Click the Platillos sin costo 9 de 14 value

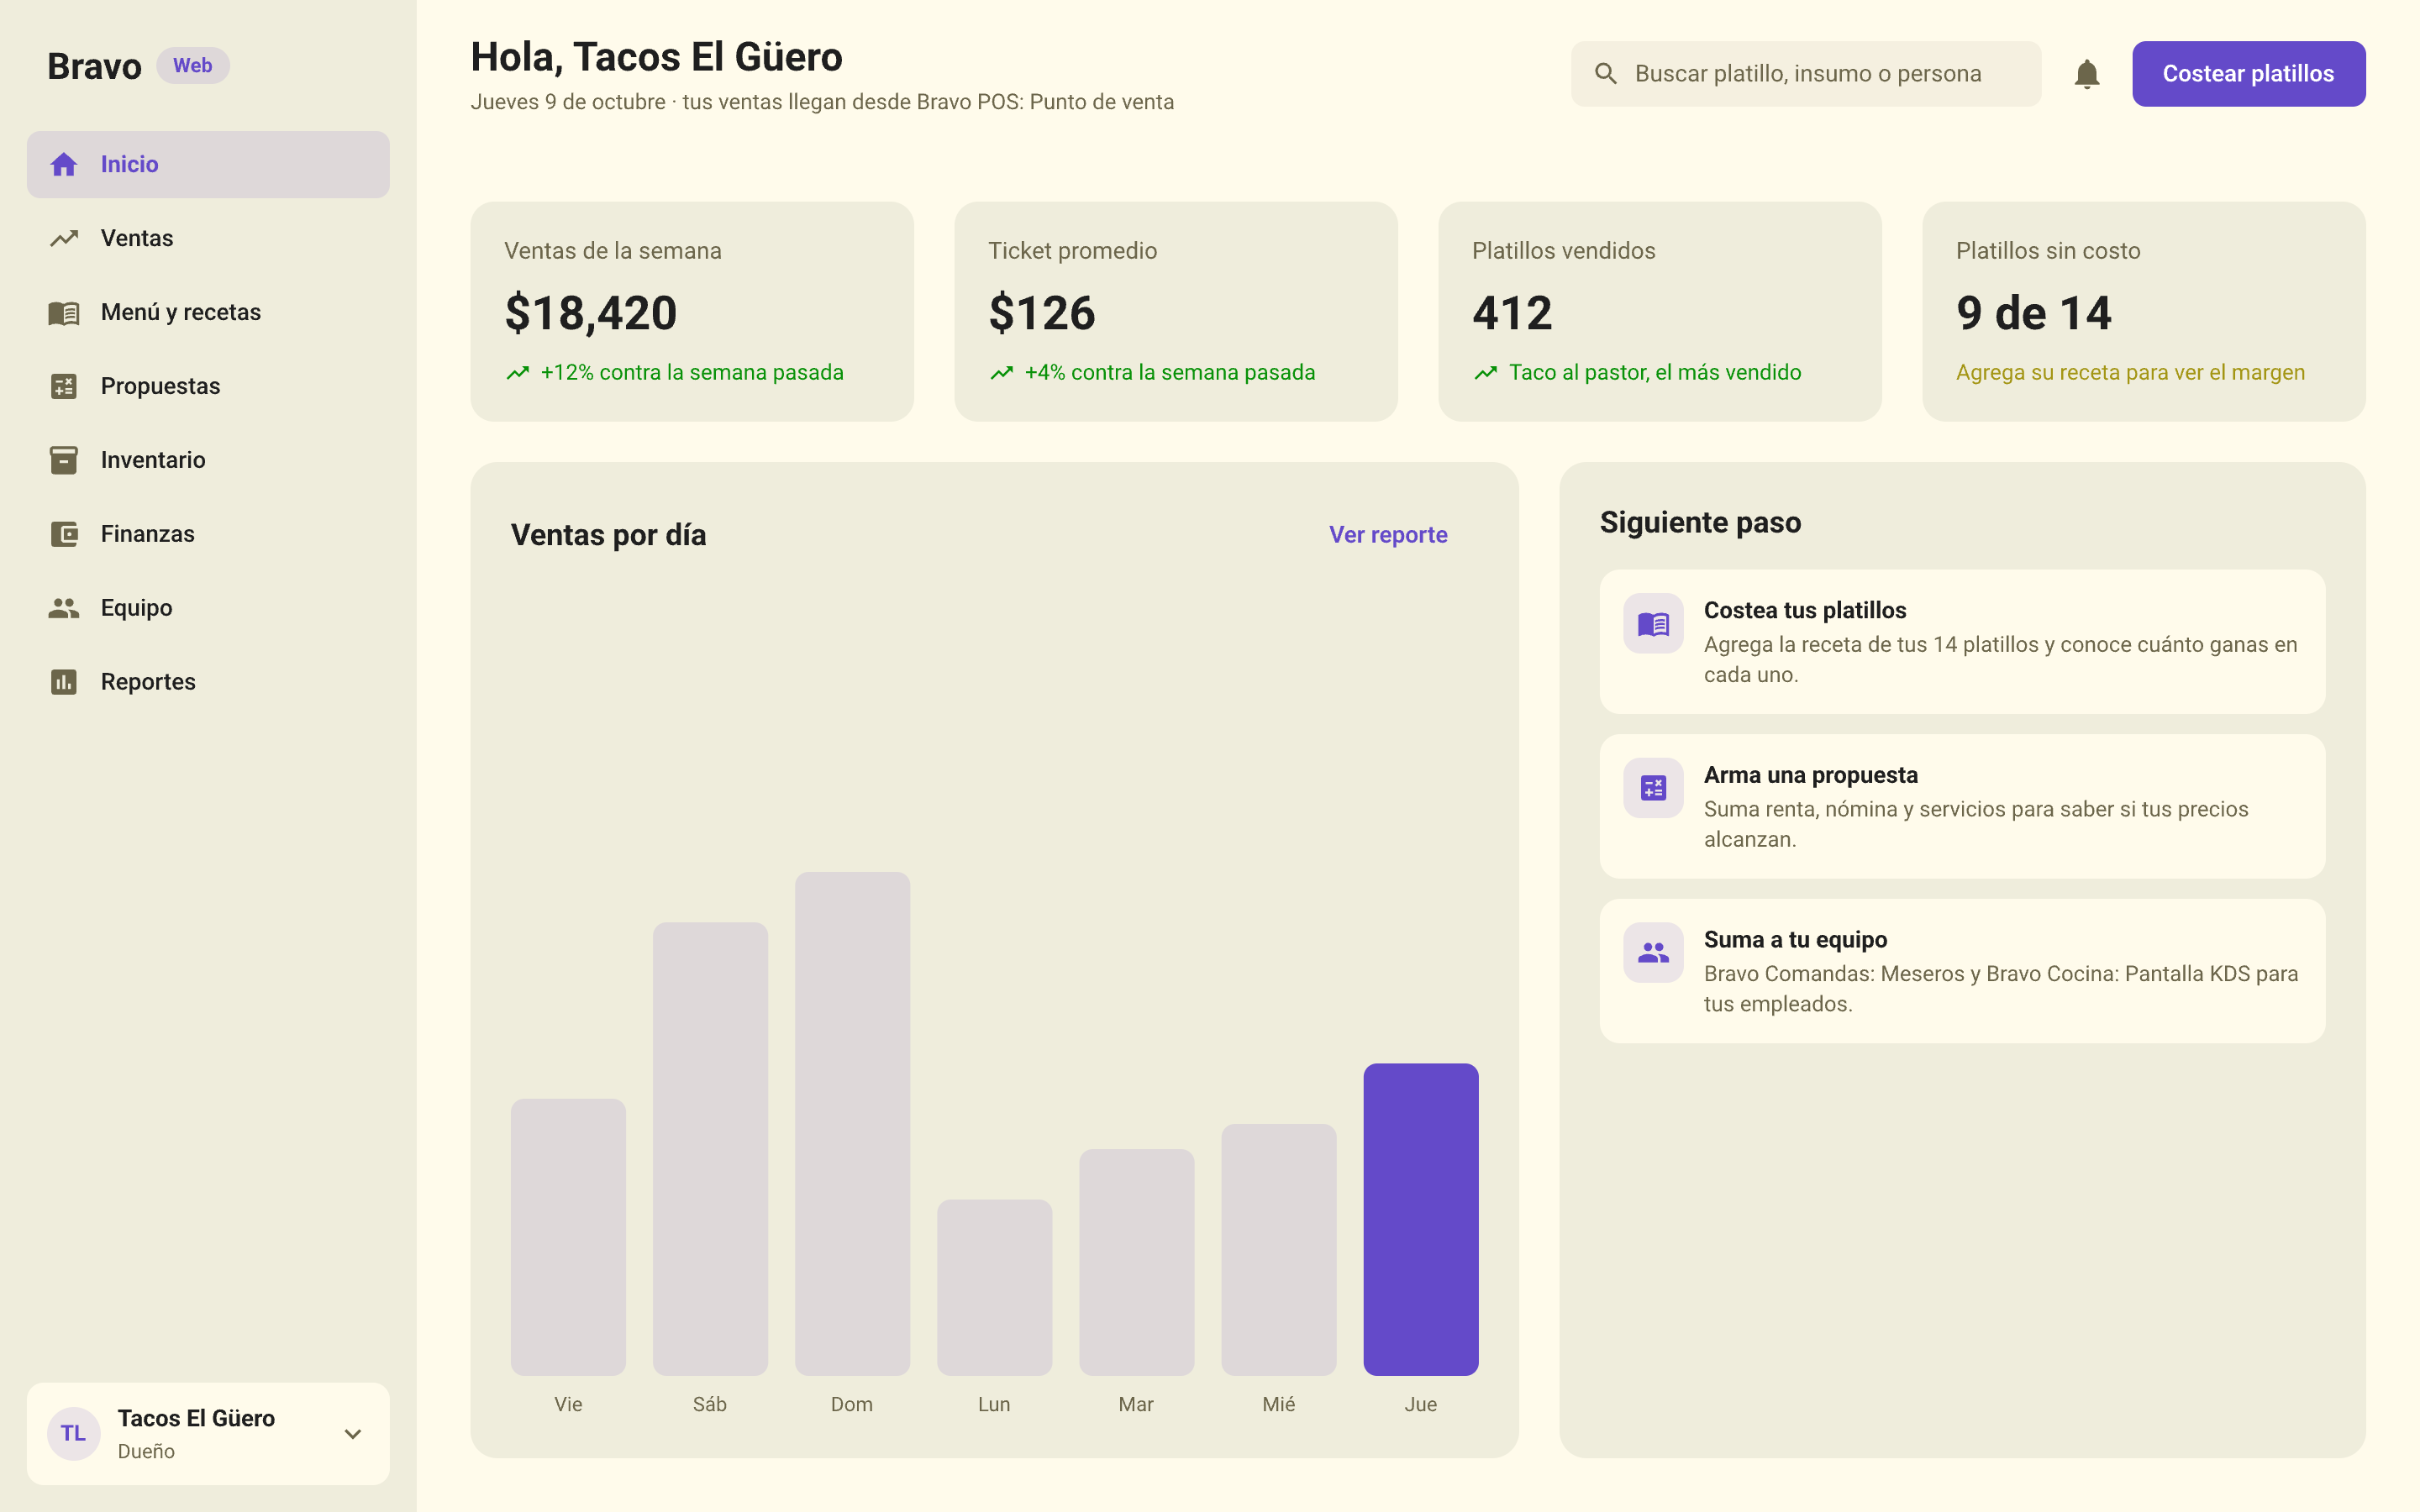[x=2034, y=313]
